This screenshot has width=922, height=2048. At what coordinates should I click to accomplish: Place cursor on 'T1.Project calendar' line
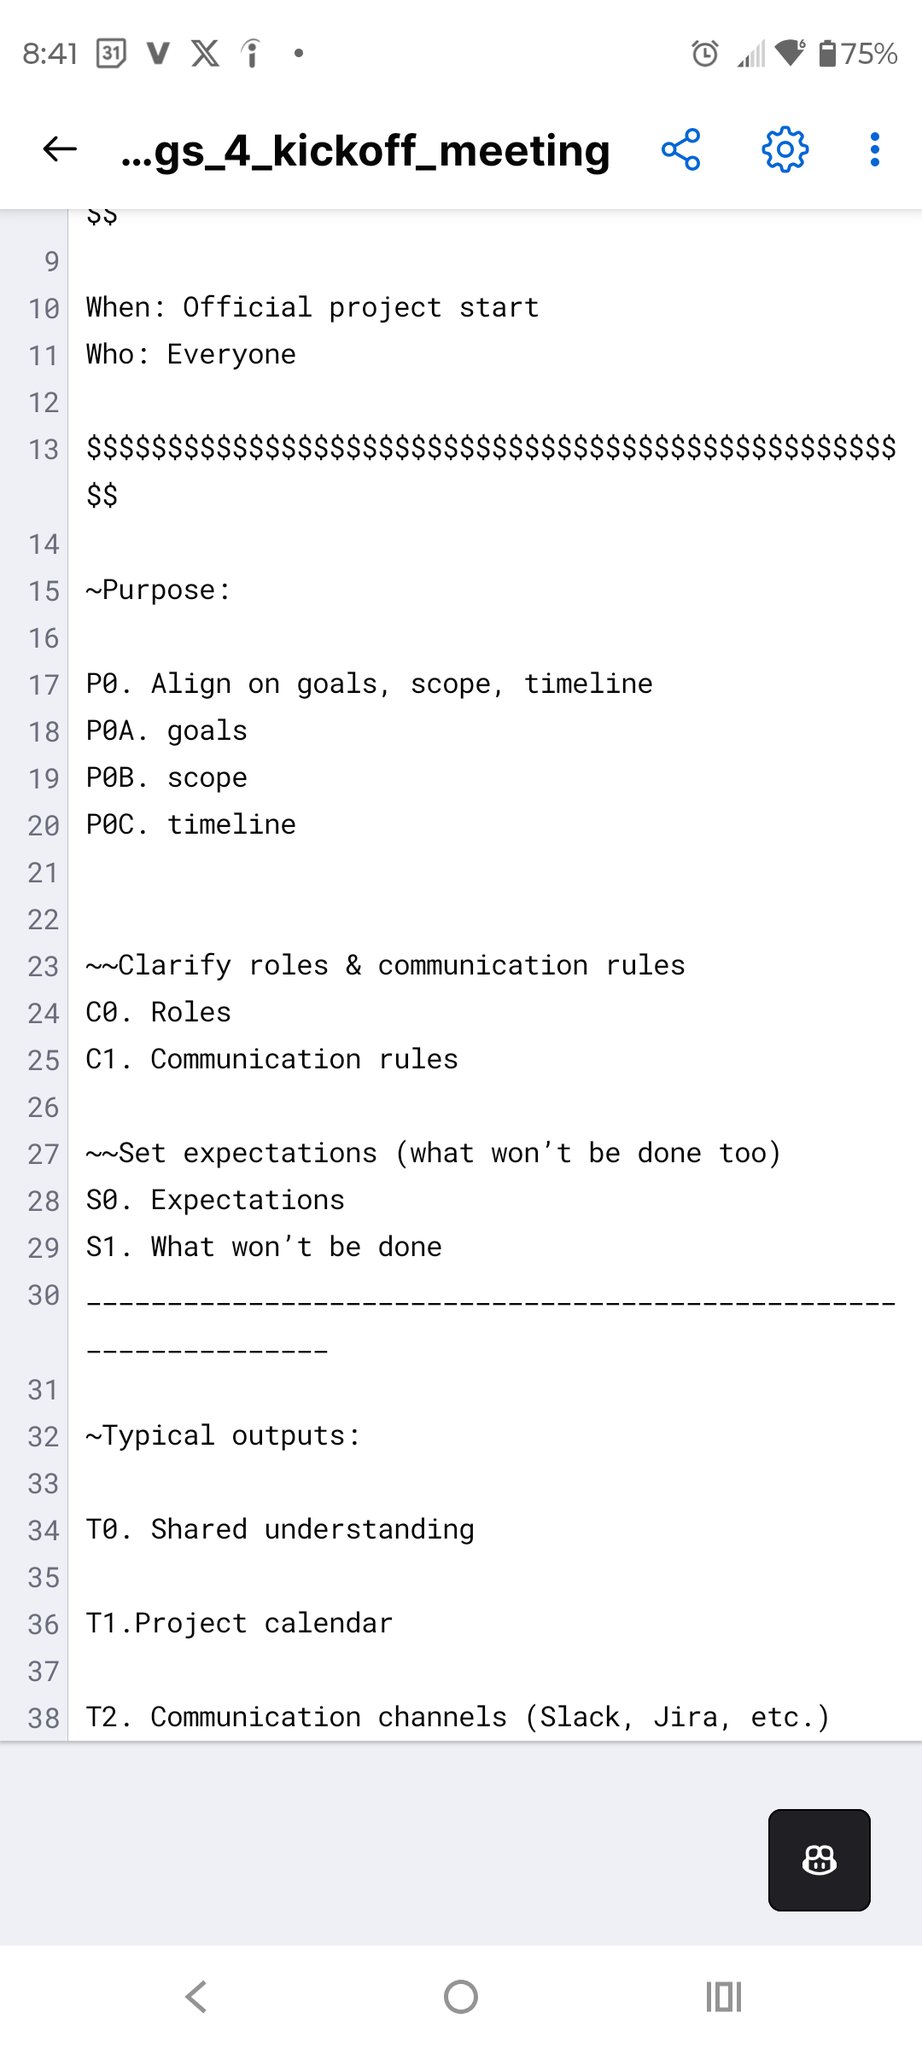click(x=240, y=1623)
